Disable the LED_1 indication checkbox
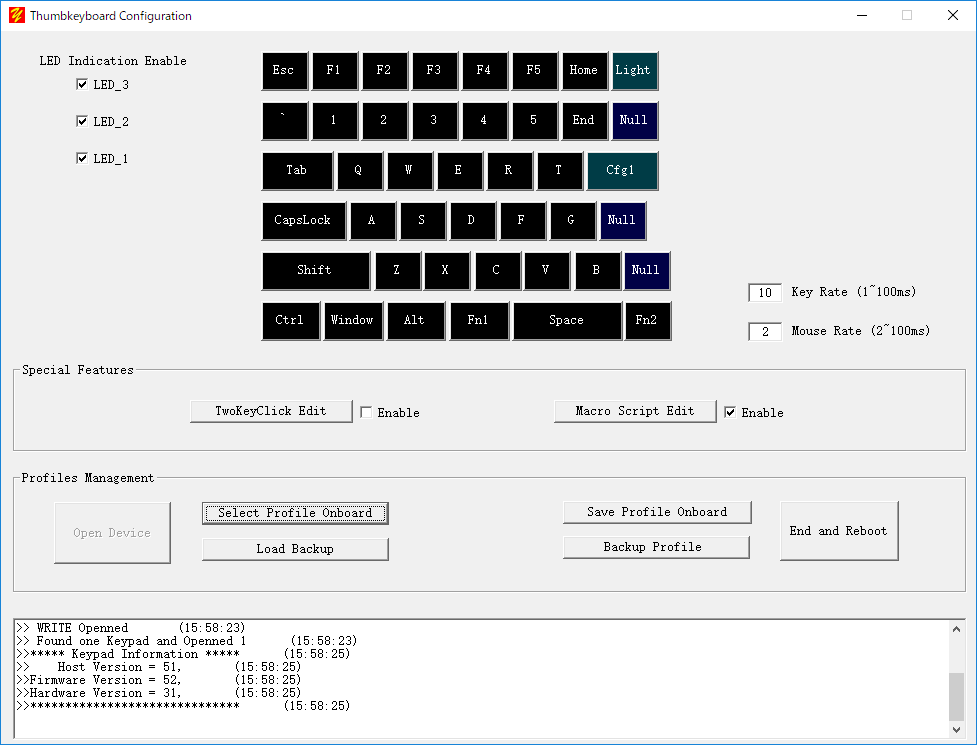 (x=82, y=158)
